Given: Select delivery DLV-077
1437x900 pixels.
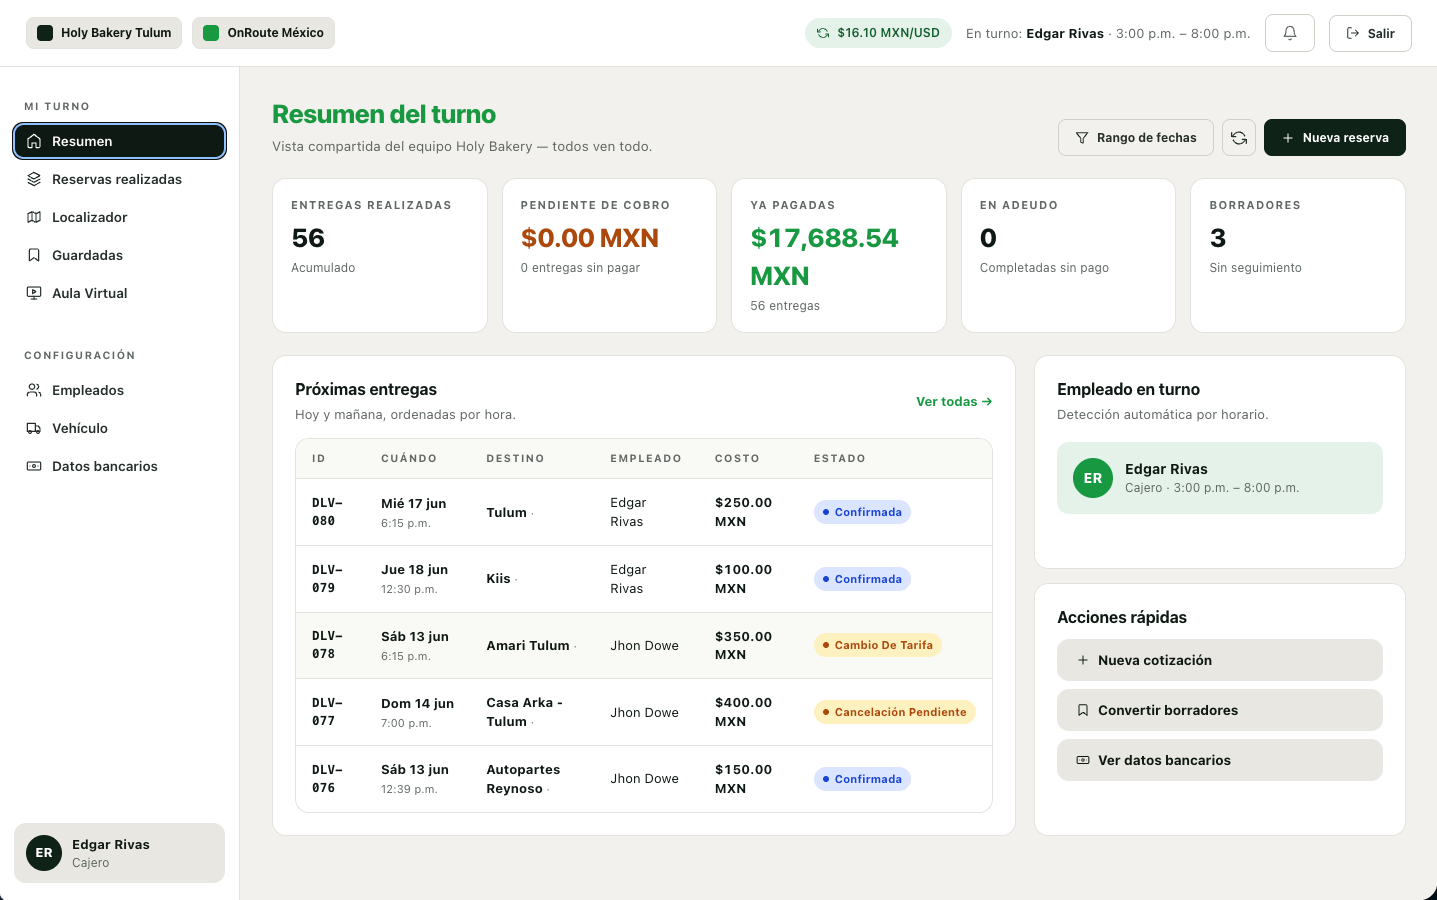Looking at the screenshot, I should (644, 712).
